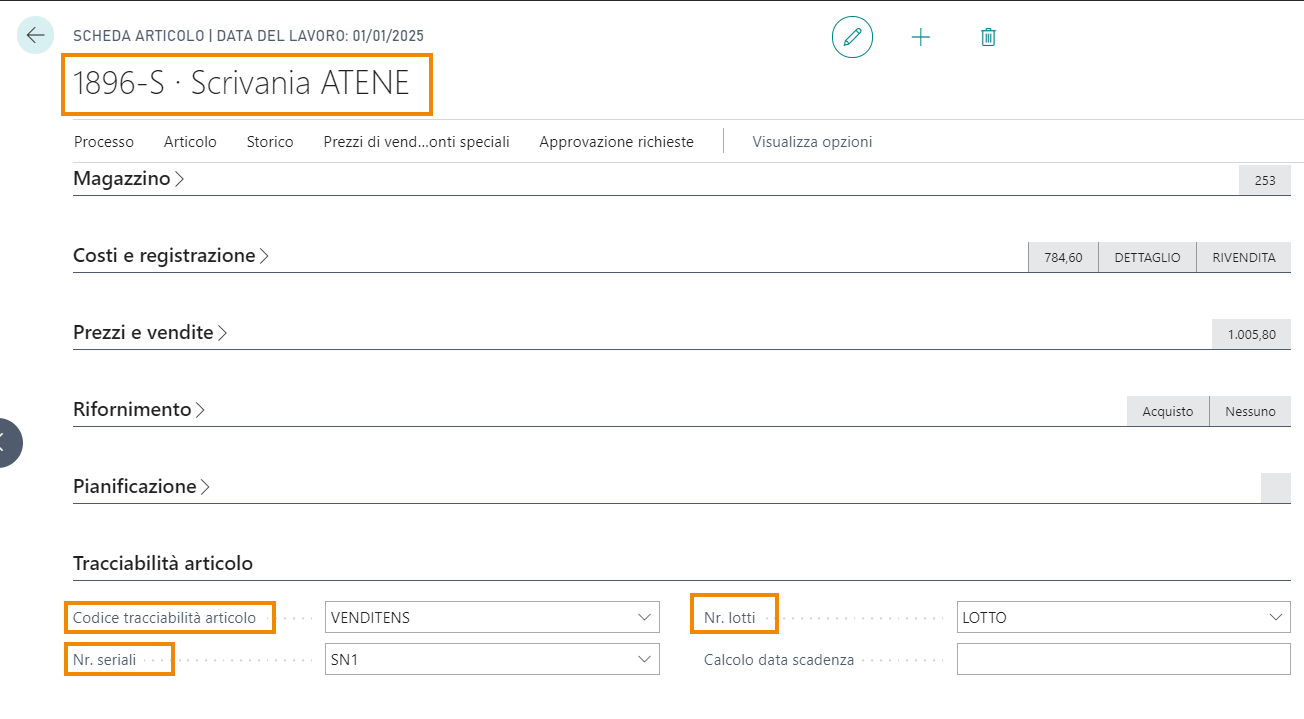Expand the Prezzi e vendite section

151,333
